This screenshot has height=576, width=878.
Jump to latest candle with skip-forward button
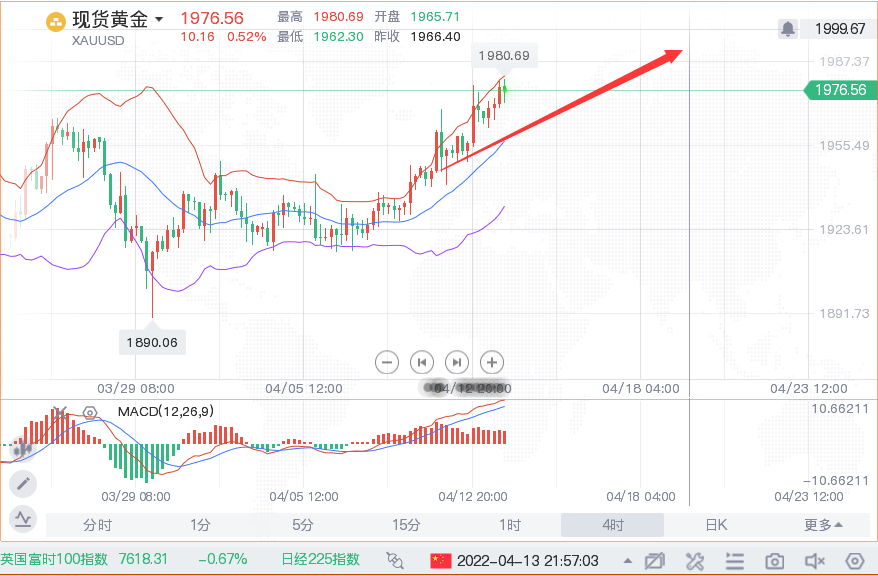tap(457, 362)
